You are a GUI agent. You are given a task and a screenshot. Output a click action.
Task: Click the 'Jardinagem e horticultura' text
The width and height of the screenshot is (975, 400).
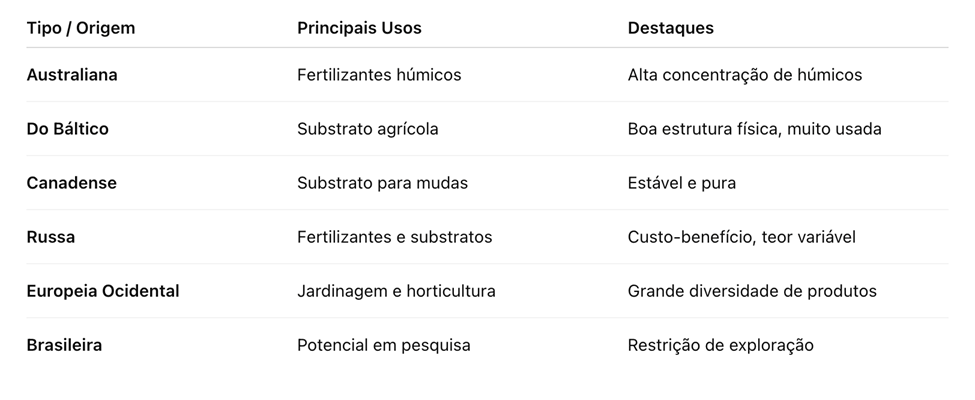tap(396, 291)
